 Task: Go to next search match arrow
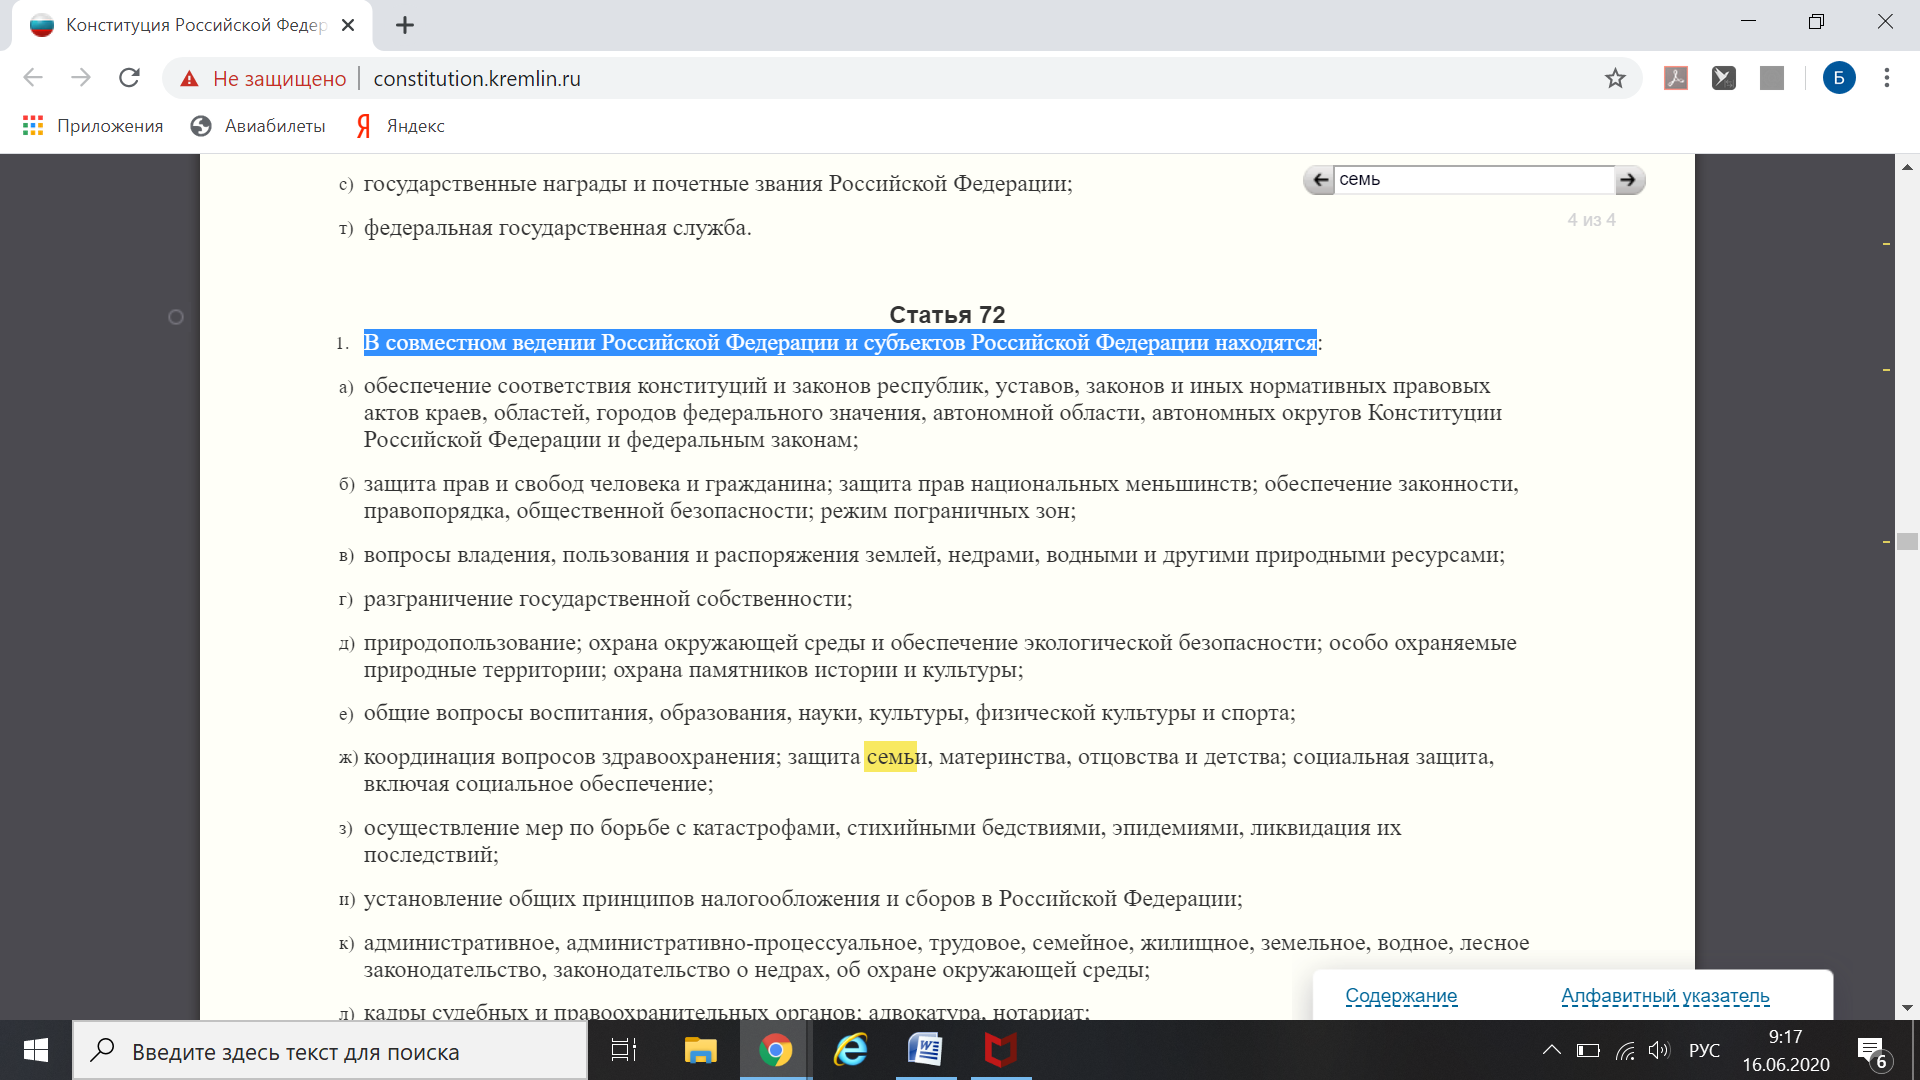point(1630,180)
